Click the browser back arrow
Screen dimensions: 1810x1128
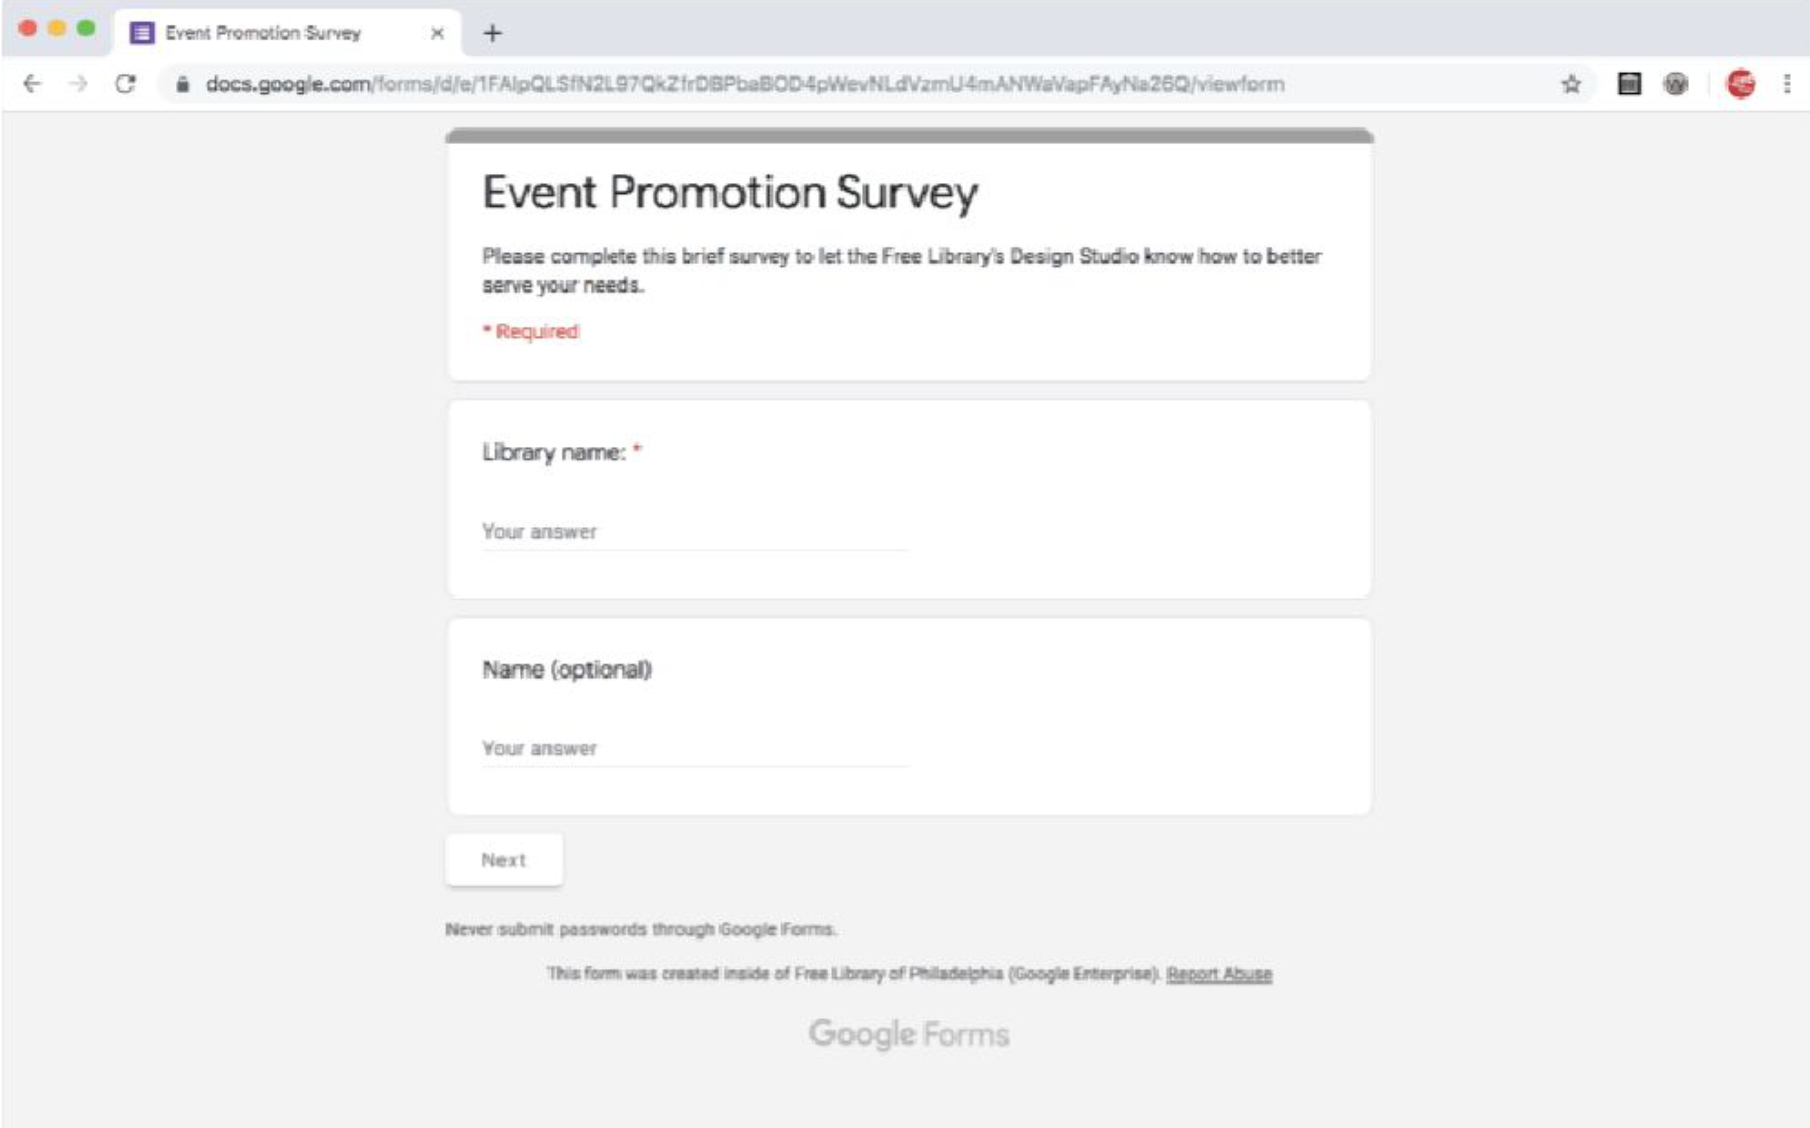32,84
